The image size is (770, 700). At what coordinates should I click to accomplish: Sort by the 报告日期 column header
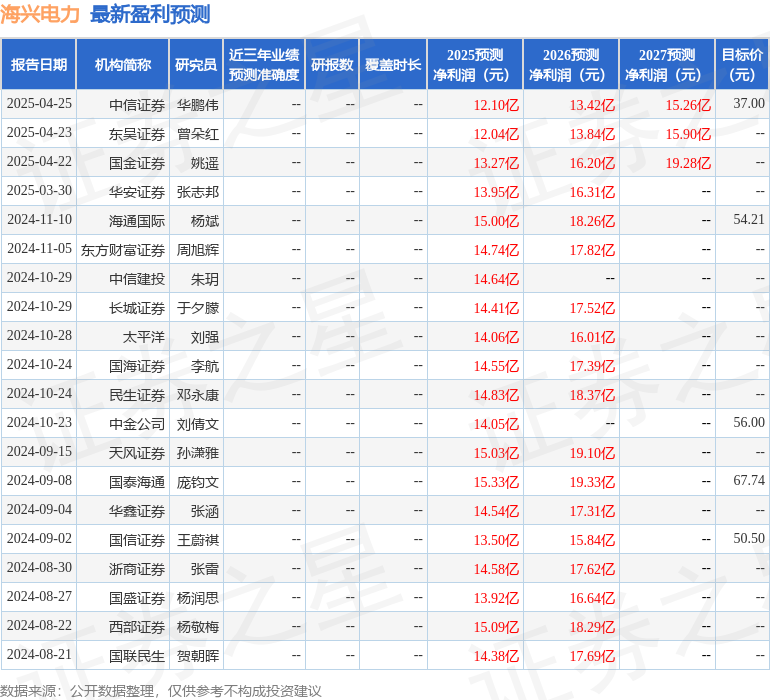pyautogui.click(x=39, y=65)
